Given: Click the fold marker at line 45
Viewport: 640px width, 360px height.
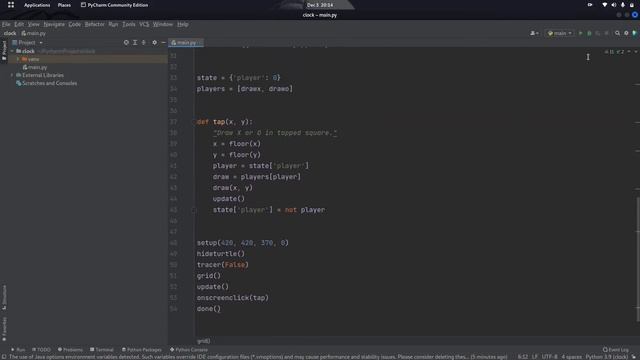Looking at the screenshot, I should point(194,210).
